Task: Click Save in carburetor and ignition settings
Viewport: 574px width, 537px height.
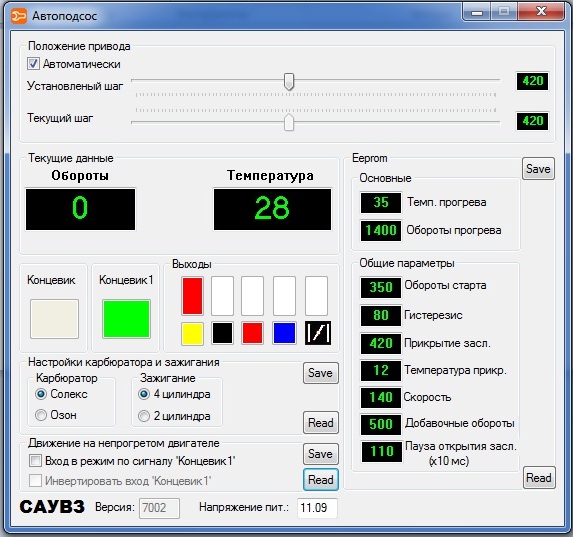Action: click(x=320, y=373)
